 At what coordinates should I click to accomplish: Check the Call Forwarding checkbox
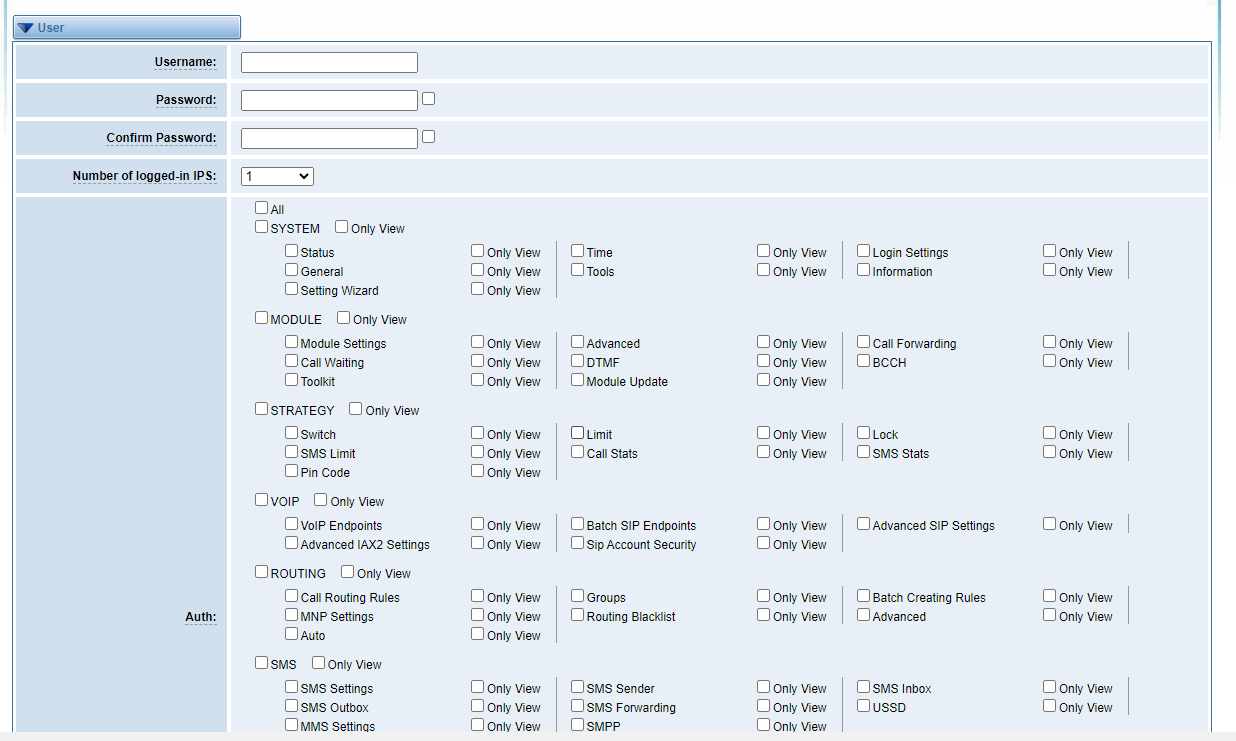(863, 342)
